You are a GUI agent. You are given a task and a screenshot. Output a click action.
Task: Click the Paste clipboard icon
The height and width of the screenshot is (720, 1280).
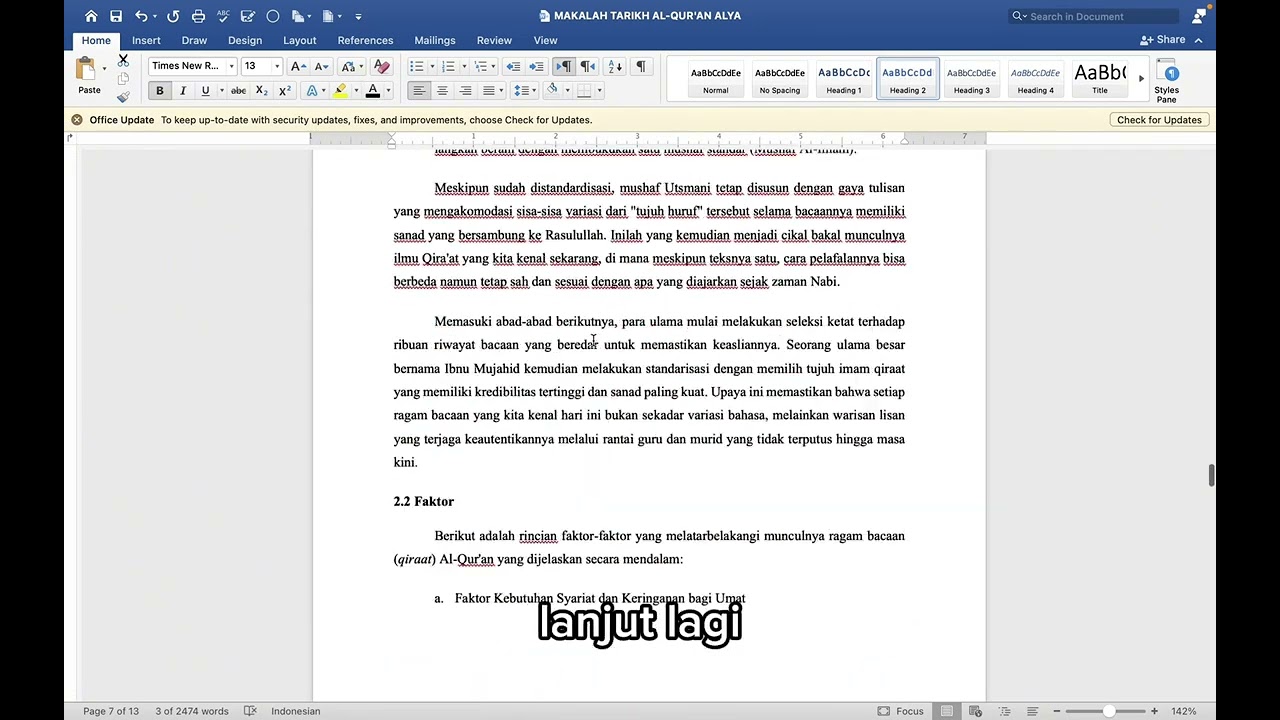click(x=87, y=69)
